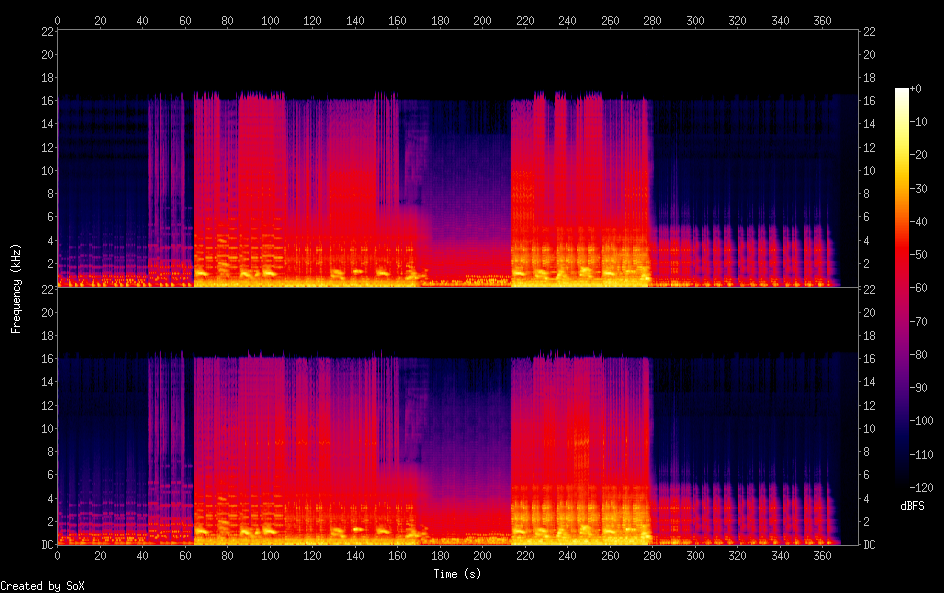Select the "+0" value on color scale
The height and width of the screenshot is (593, 944).
point(916,88)
